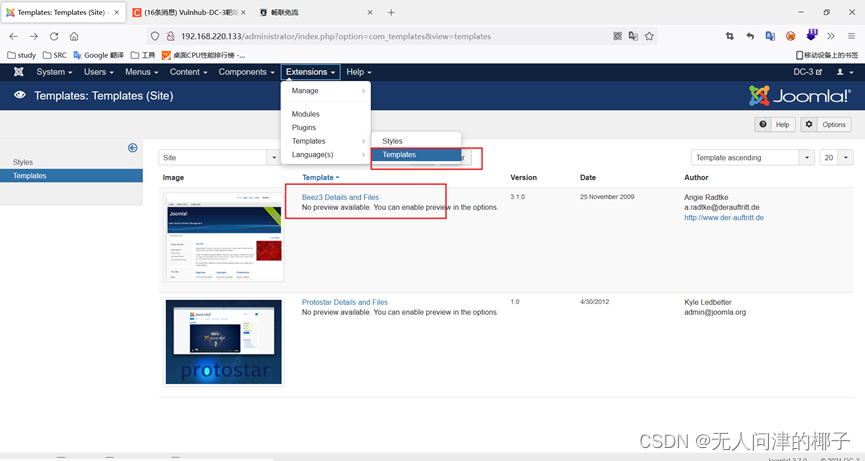Open the Template ascending sort dropdown
The width and height of the screenshot is (865, 461).
pos(752,157)
